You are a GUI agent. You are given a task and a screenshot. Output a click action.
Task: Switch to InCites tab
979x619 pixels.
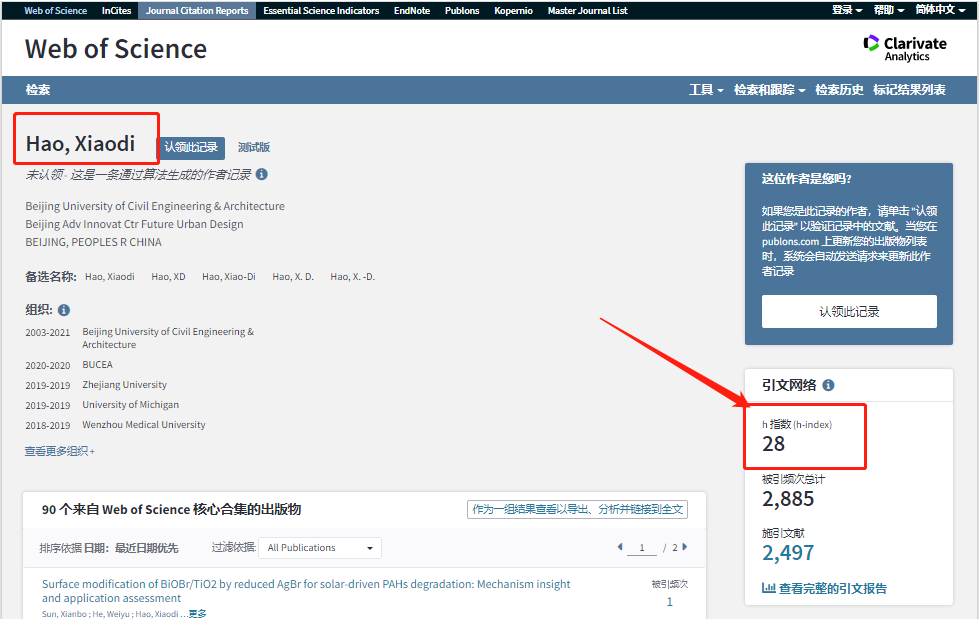coord(117,11)
